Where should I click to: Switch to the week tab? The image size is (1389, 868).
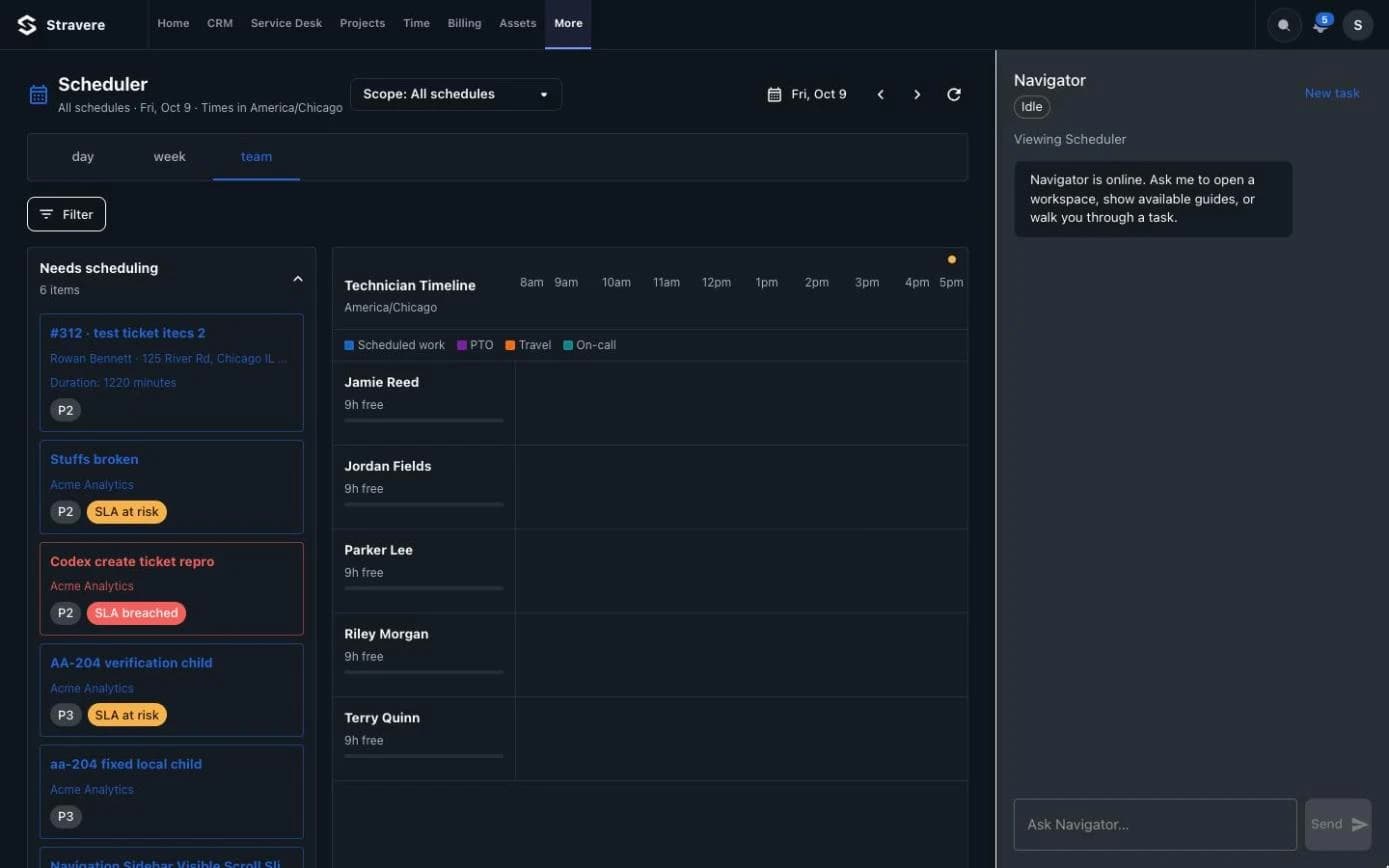tap(169, 157)
